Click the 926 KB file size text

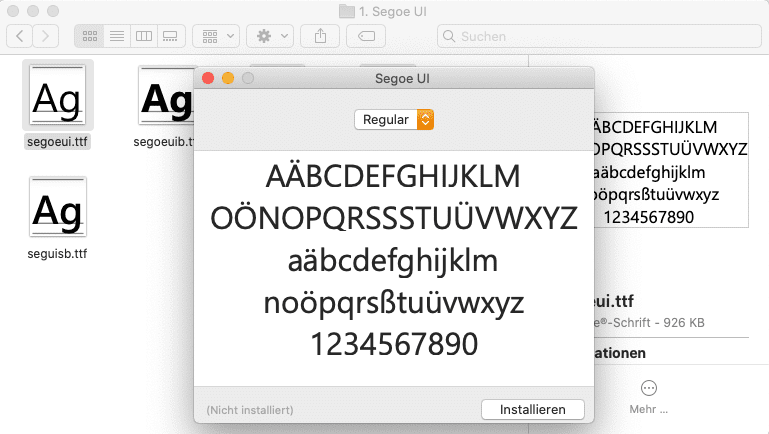pos(684,323)
